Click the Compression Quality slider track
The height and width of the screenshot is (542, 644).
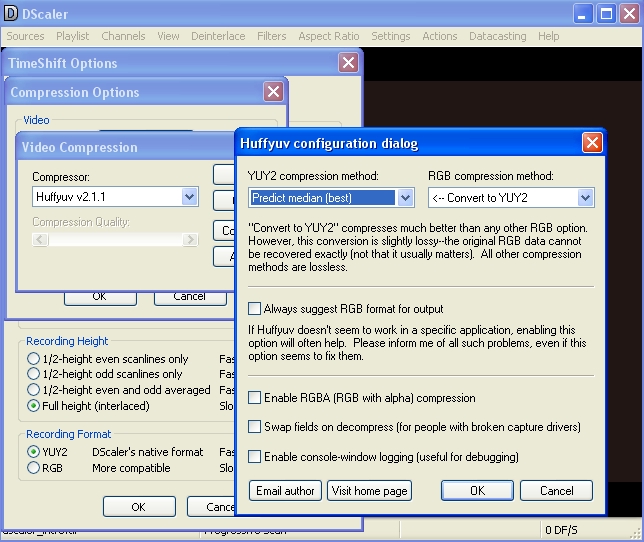point(115,239)
